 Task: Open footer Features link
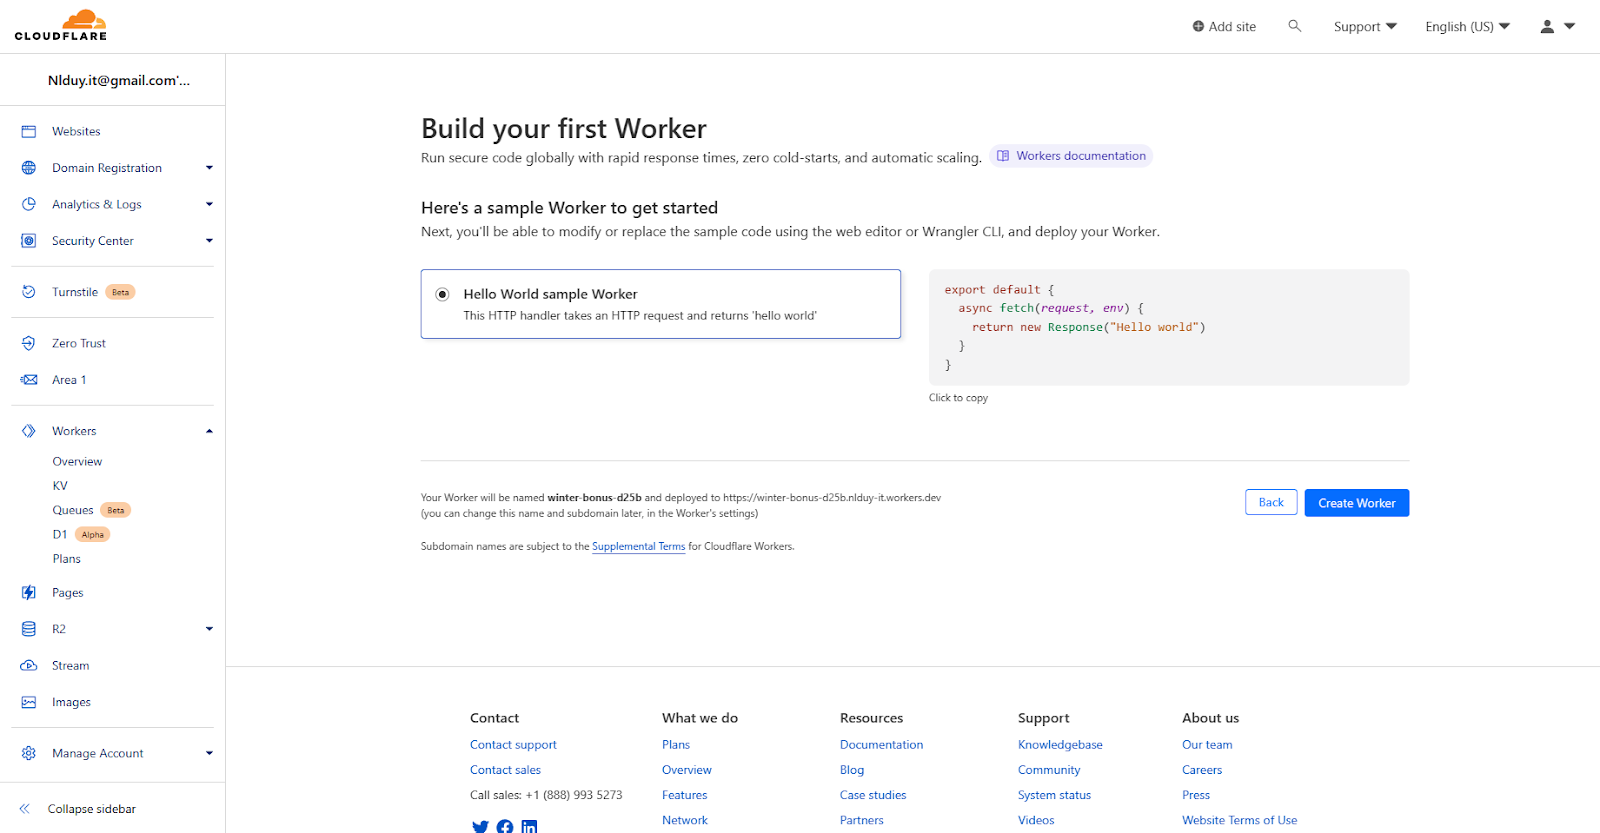coord(684,795)
